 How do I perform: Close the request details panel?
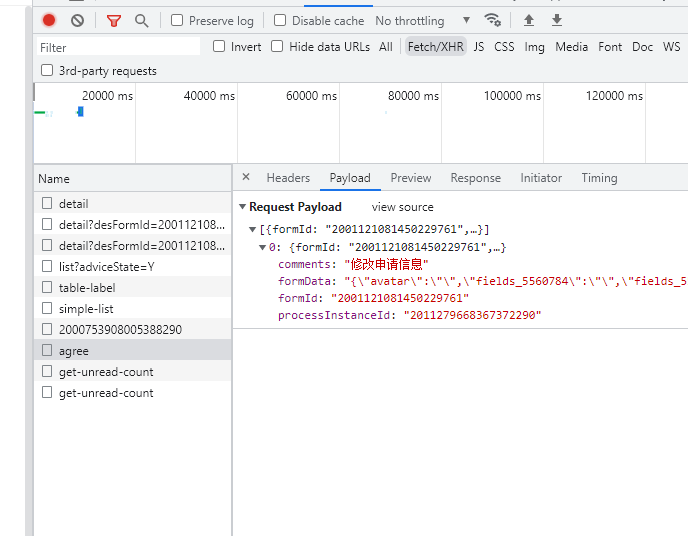246,177
